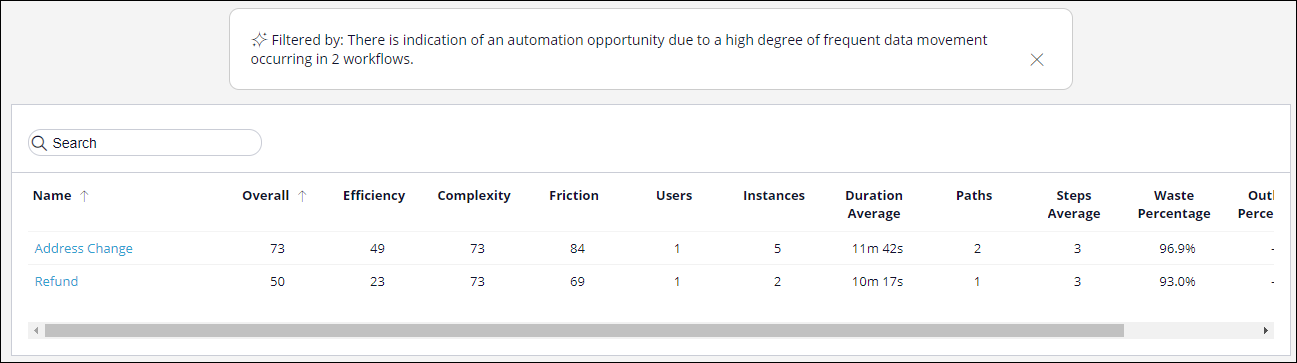Click the magnifier icon in the search box
The height and width of the screenshot is (363, 1297).
coord(40,143)
